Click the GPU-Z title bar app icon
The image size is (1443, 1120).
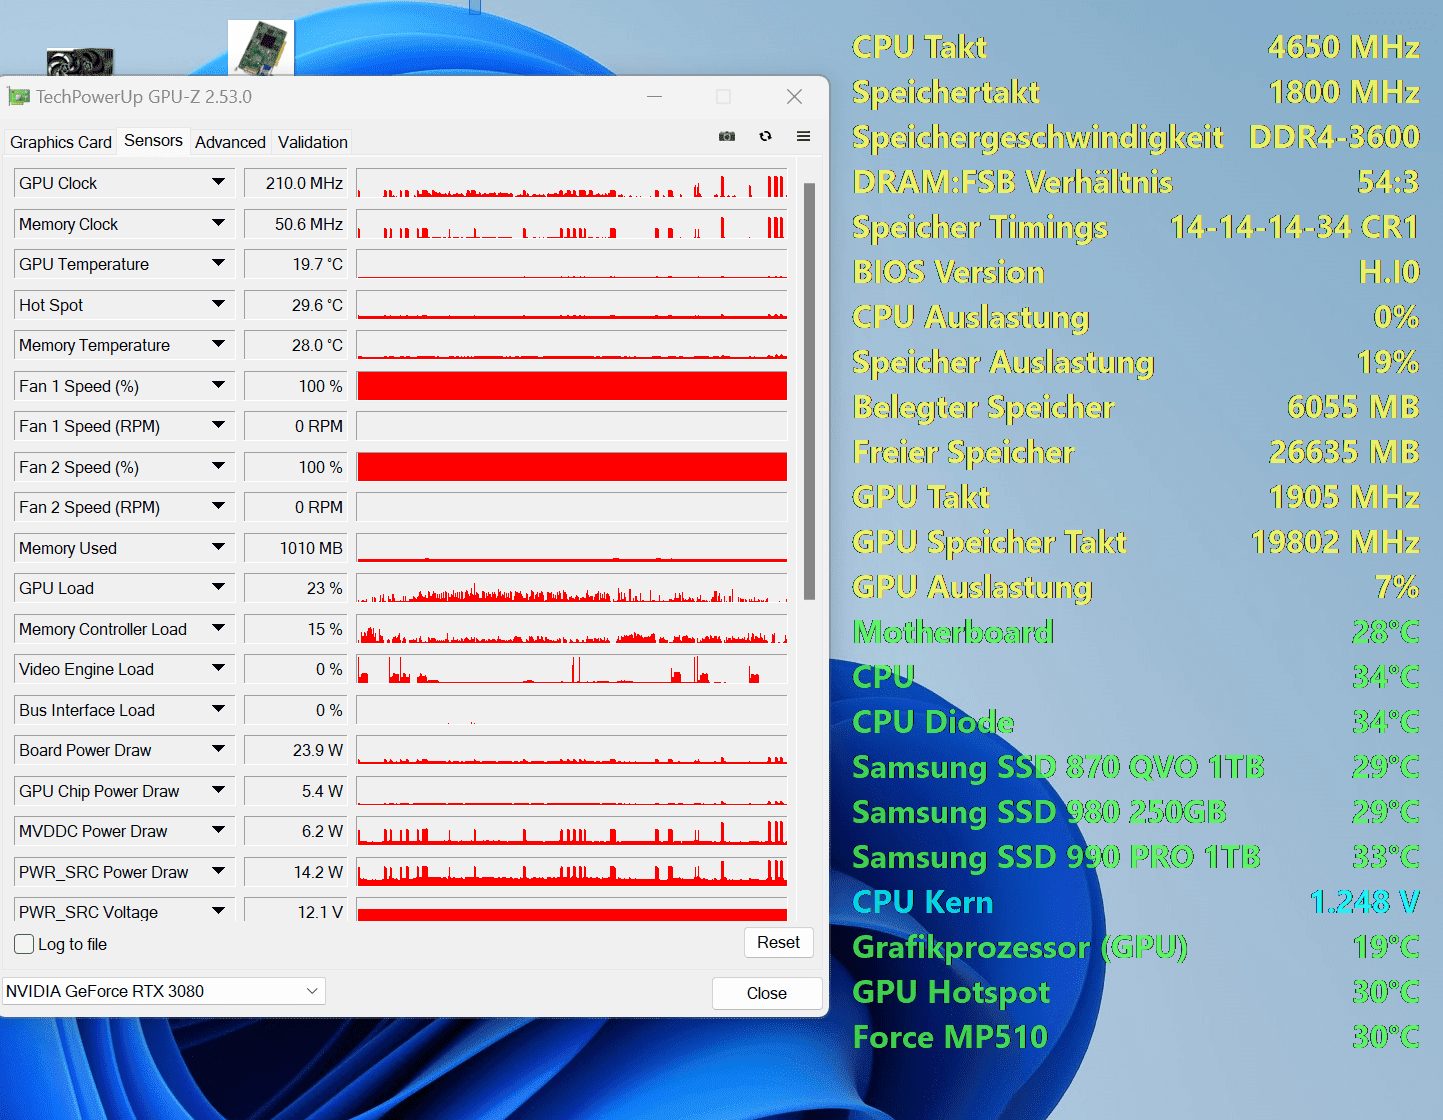point(18,97)
